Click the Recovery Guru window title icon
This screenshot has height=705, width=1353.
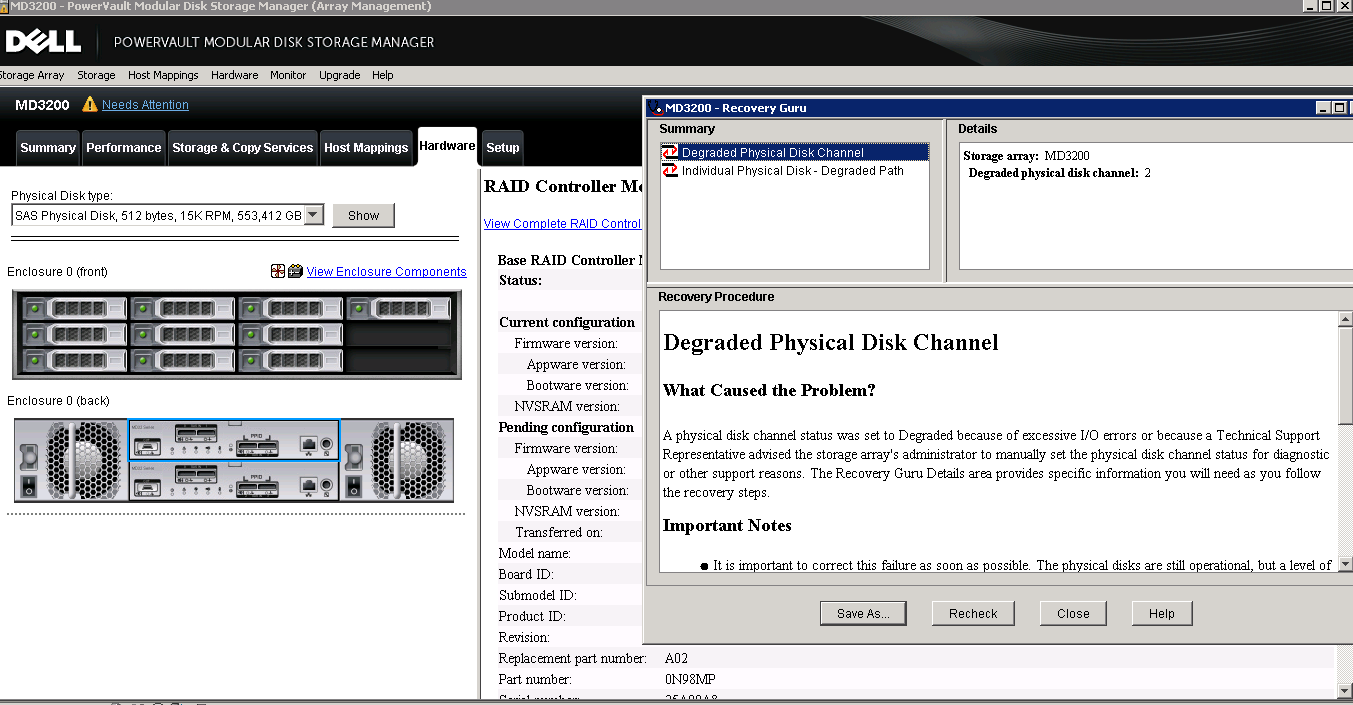[656, 108]
